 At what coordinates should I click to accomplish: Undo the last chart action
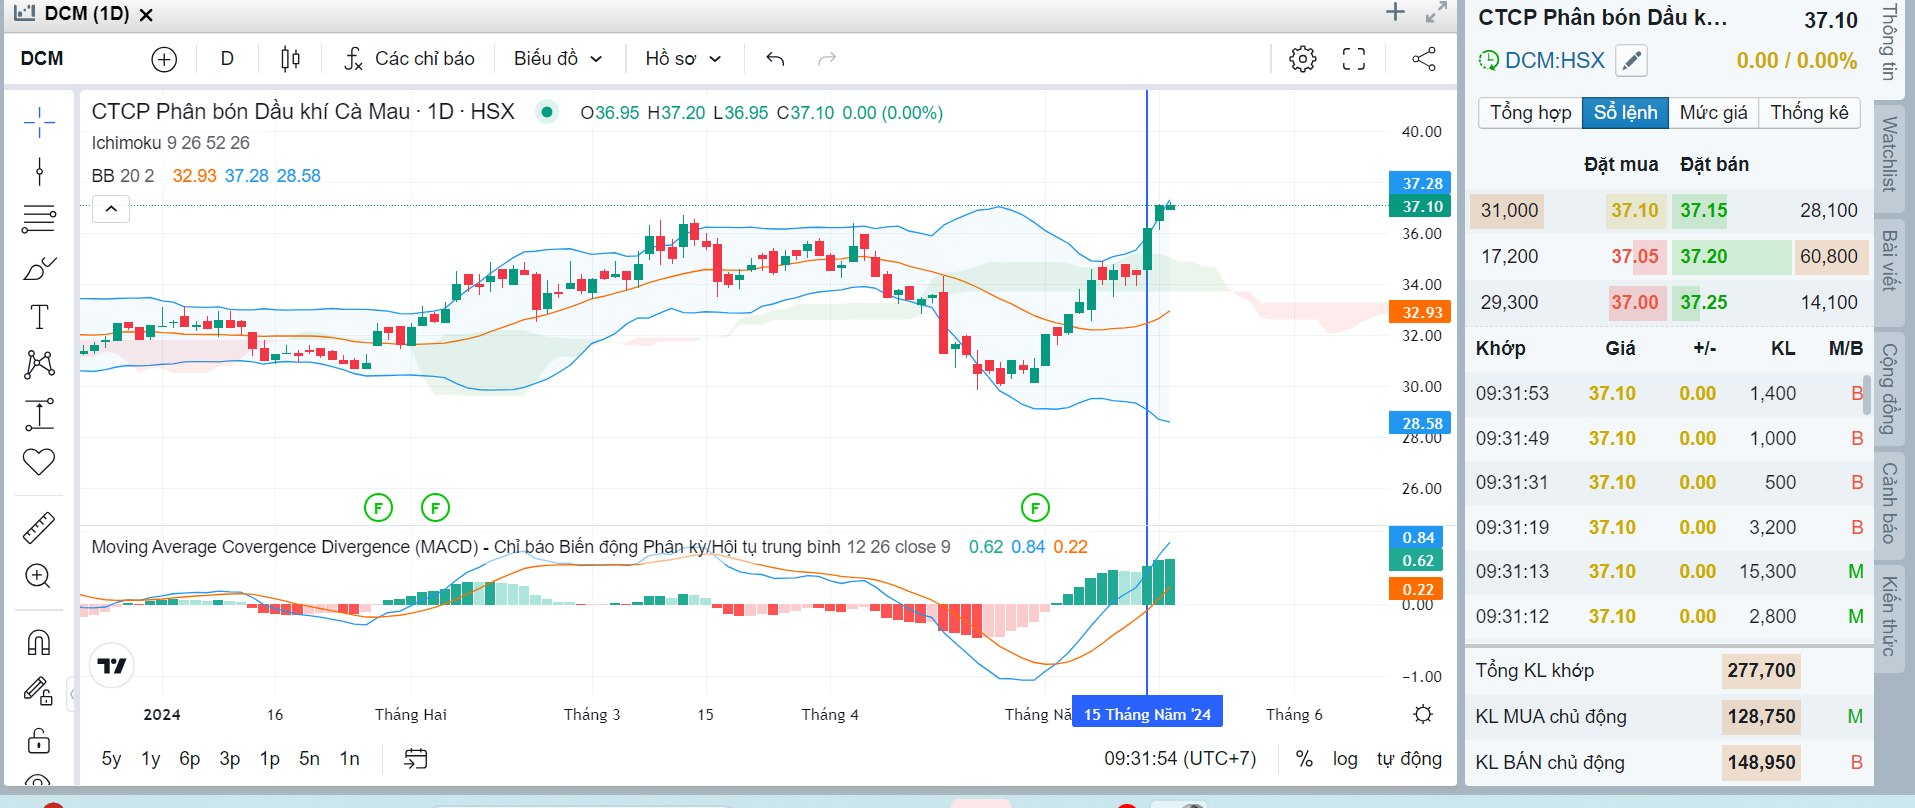coord(775,59)
